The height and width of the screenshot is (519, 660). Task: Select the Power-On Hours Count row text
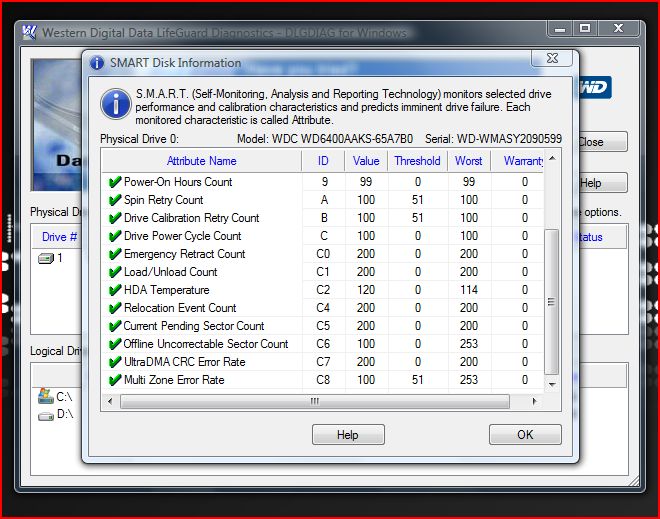coord(178,182)
